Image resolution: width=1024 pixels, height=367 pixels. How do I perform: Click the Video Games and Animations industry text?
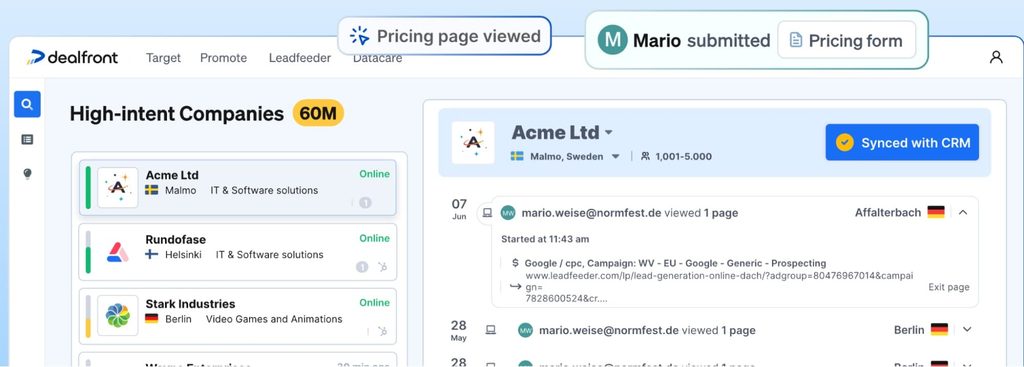274,319
